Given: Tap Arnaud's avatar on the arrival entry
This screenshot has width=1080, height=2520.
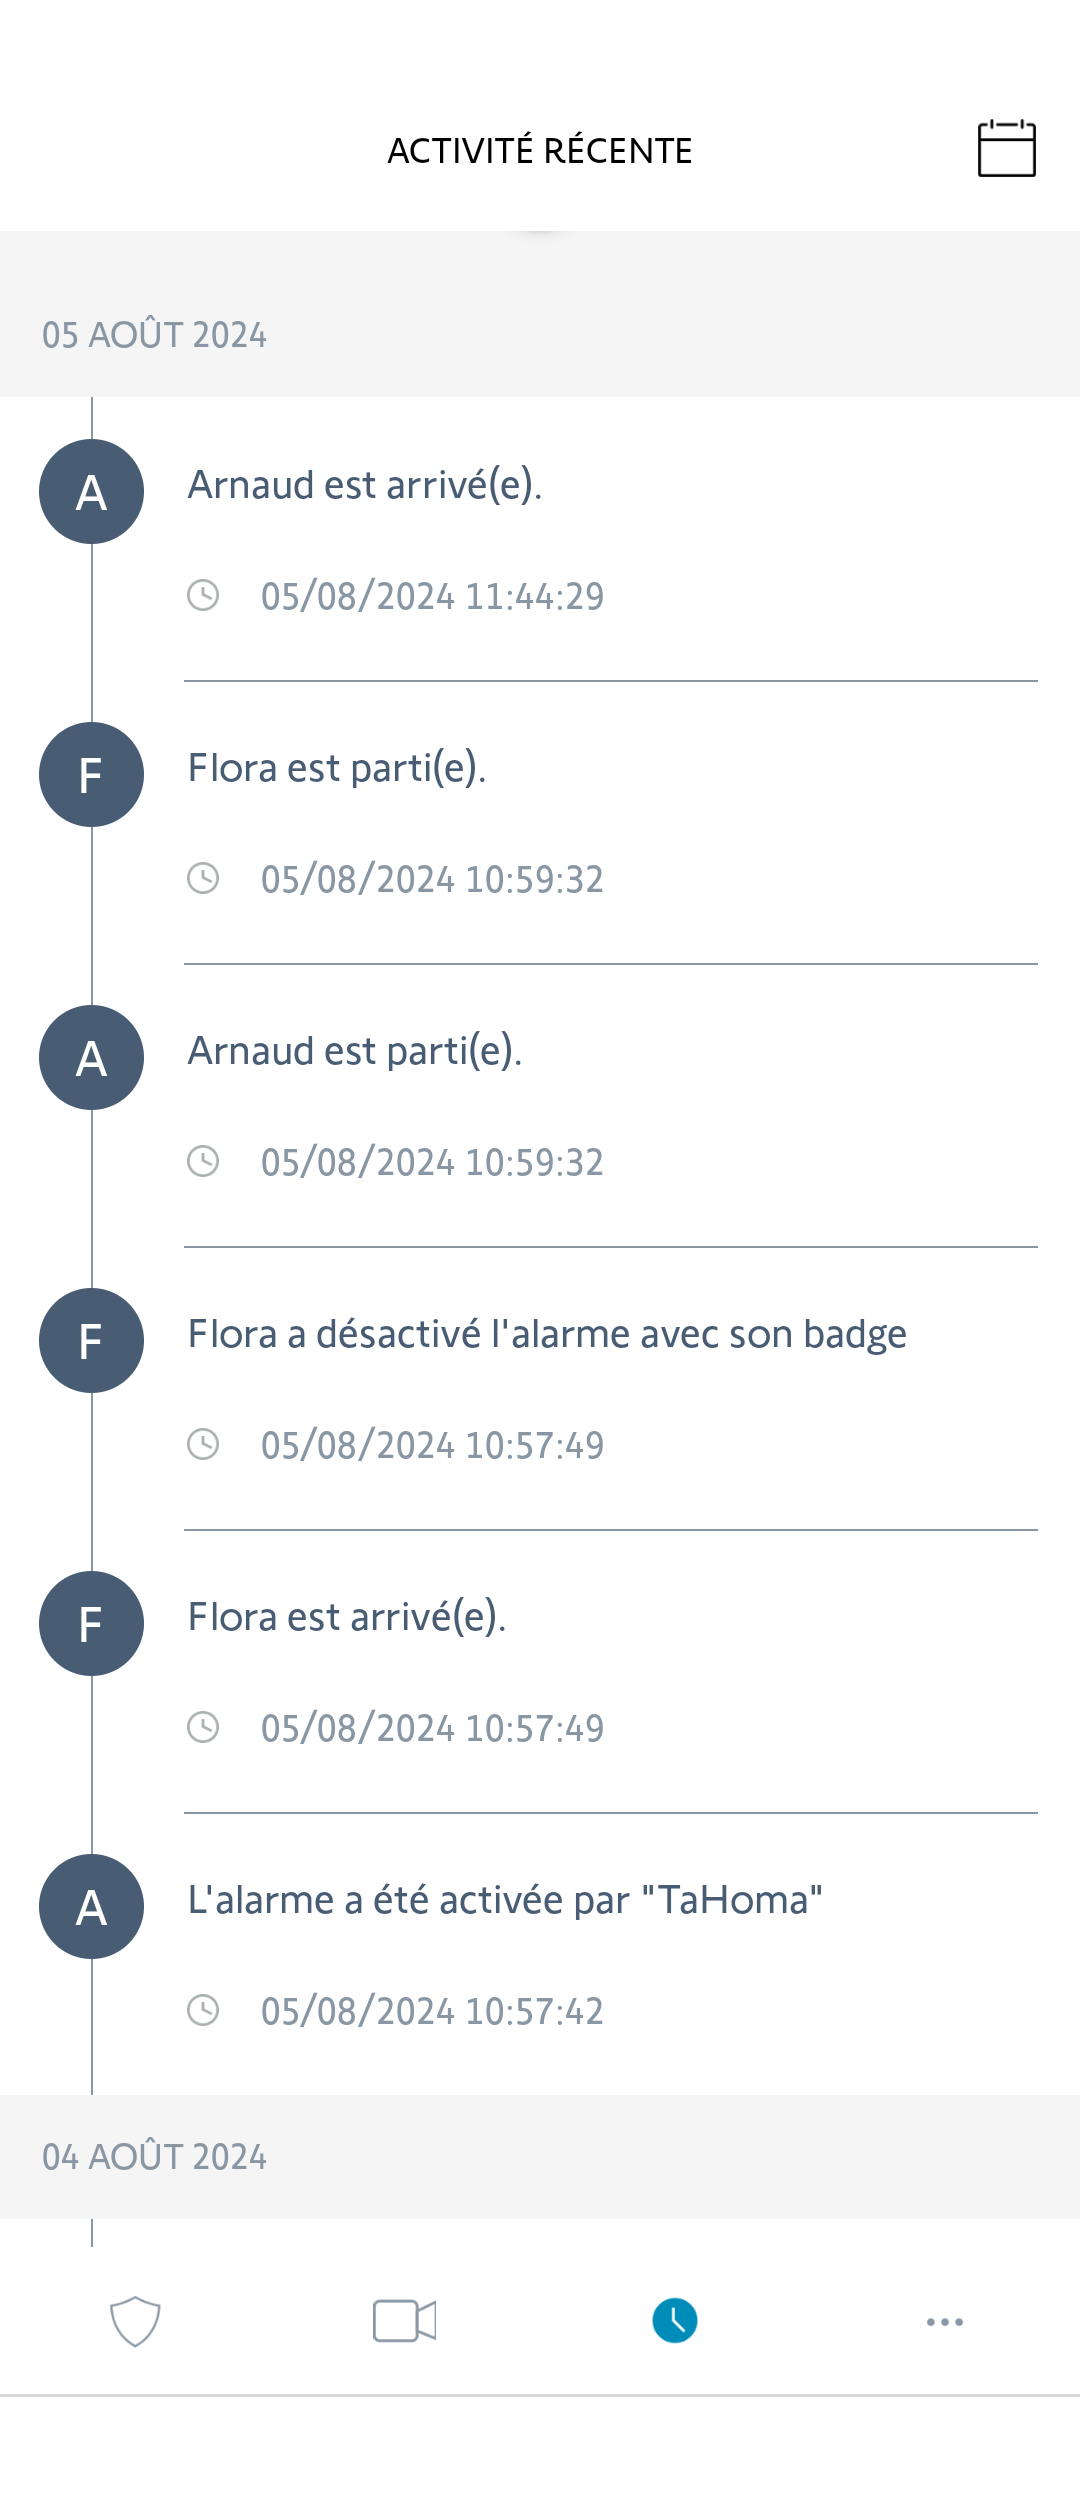Looking at the screenshot, I should (91, 492).
